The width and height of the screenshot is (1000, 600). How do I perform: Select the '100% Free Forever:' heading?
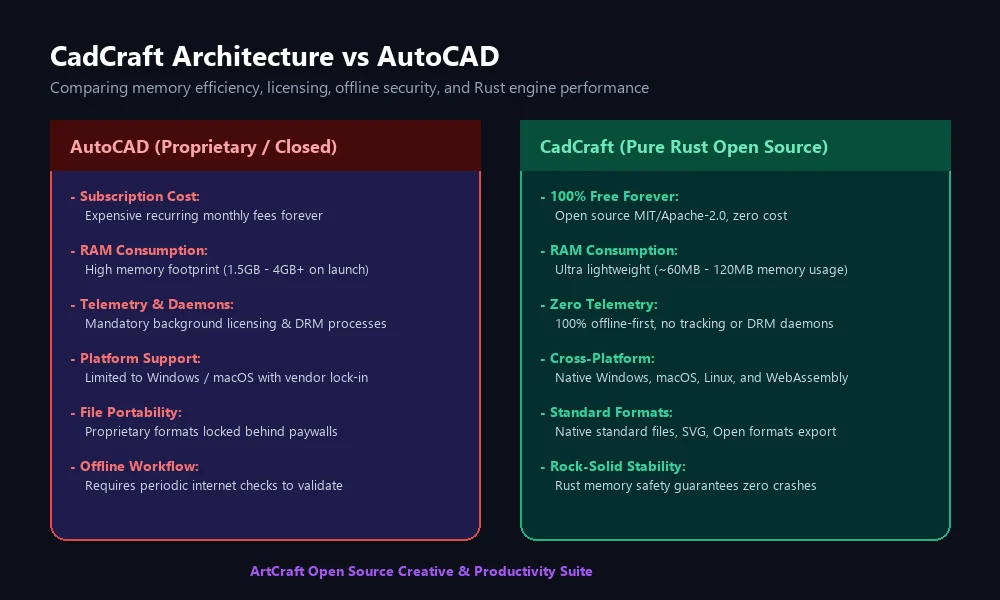click(x=614, y=196)
